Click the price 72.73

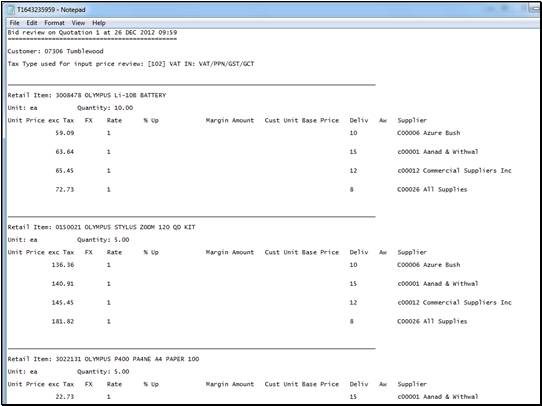pos(65,189)
